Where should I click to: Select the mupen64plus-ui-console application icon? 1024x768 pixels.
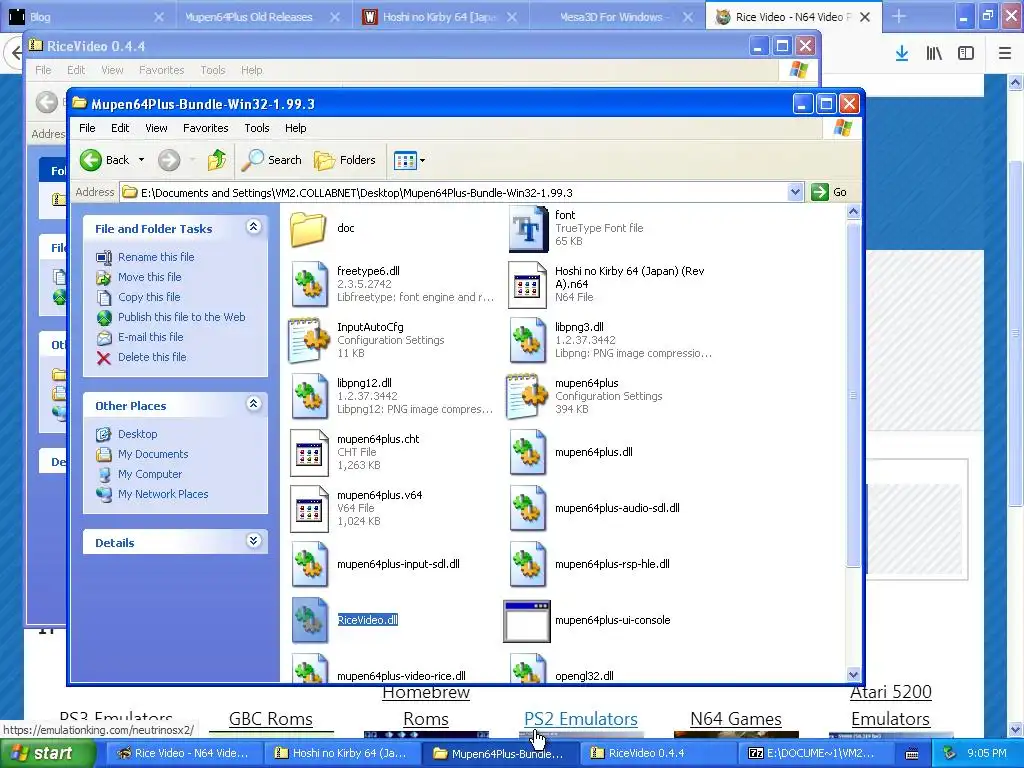pyautogui.click(x=527, y=621)
